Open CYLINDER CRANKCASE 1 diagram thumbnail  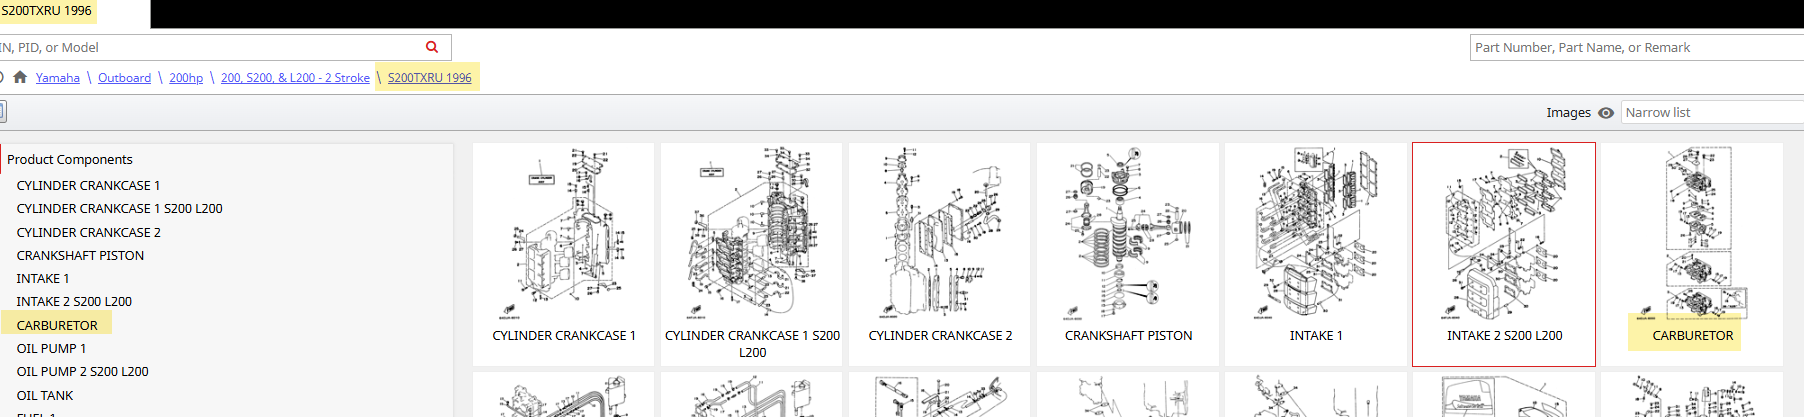tap(564, 254)
